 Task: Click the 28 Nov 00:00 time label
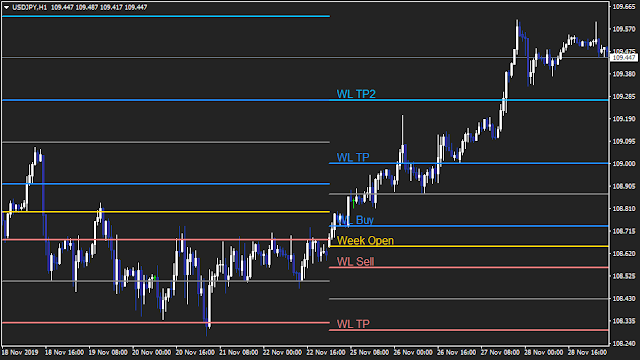[544, 352]
